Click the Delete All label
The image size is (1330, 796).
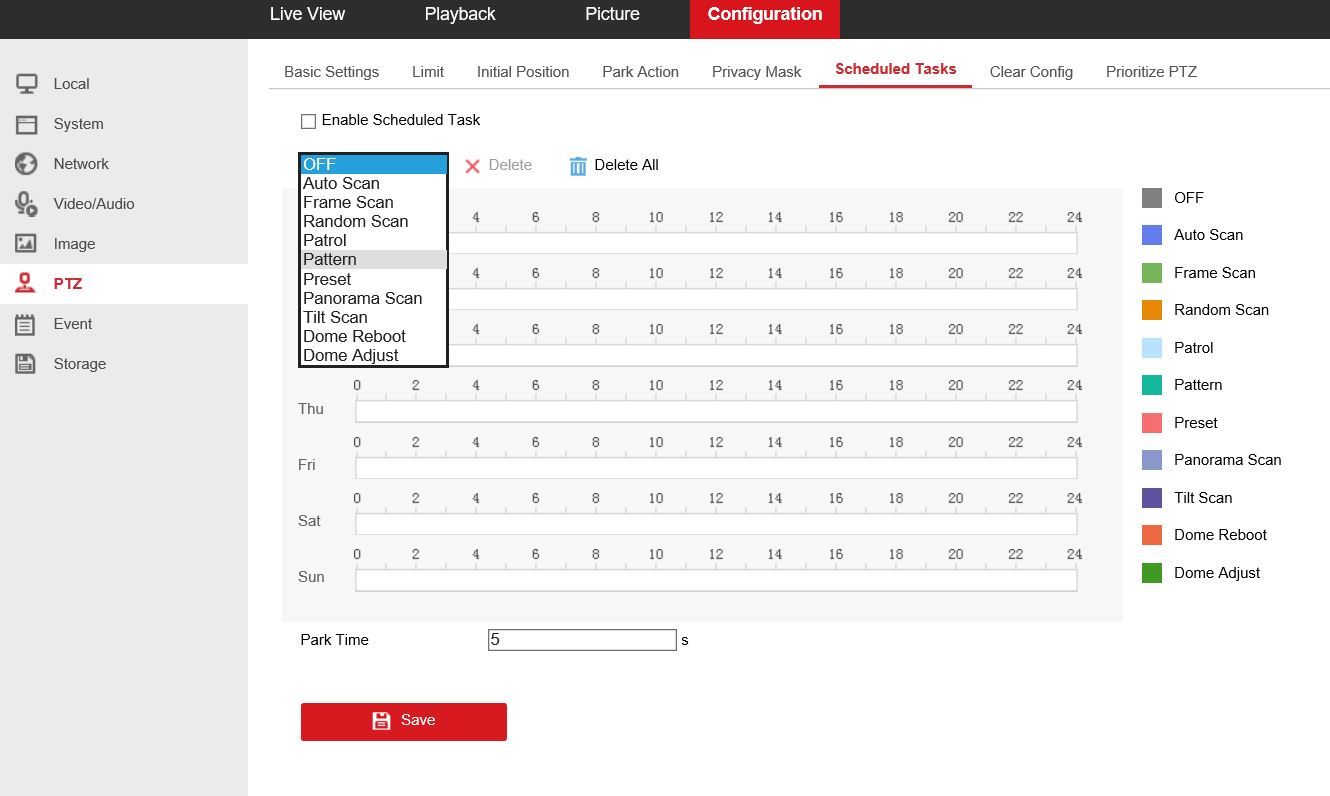pos(626,165)
